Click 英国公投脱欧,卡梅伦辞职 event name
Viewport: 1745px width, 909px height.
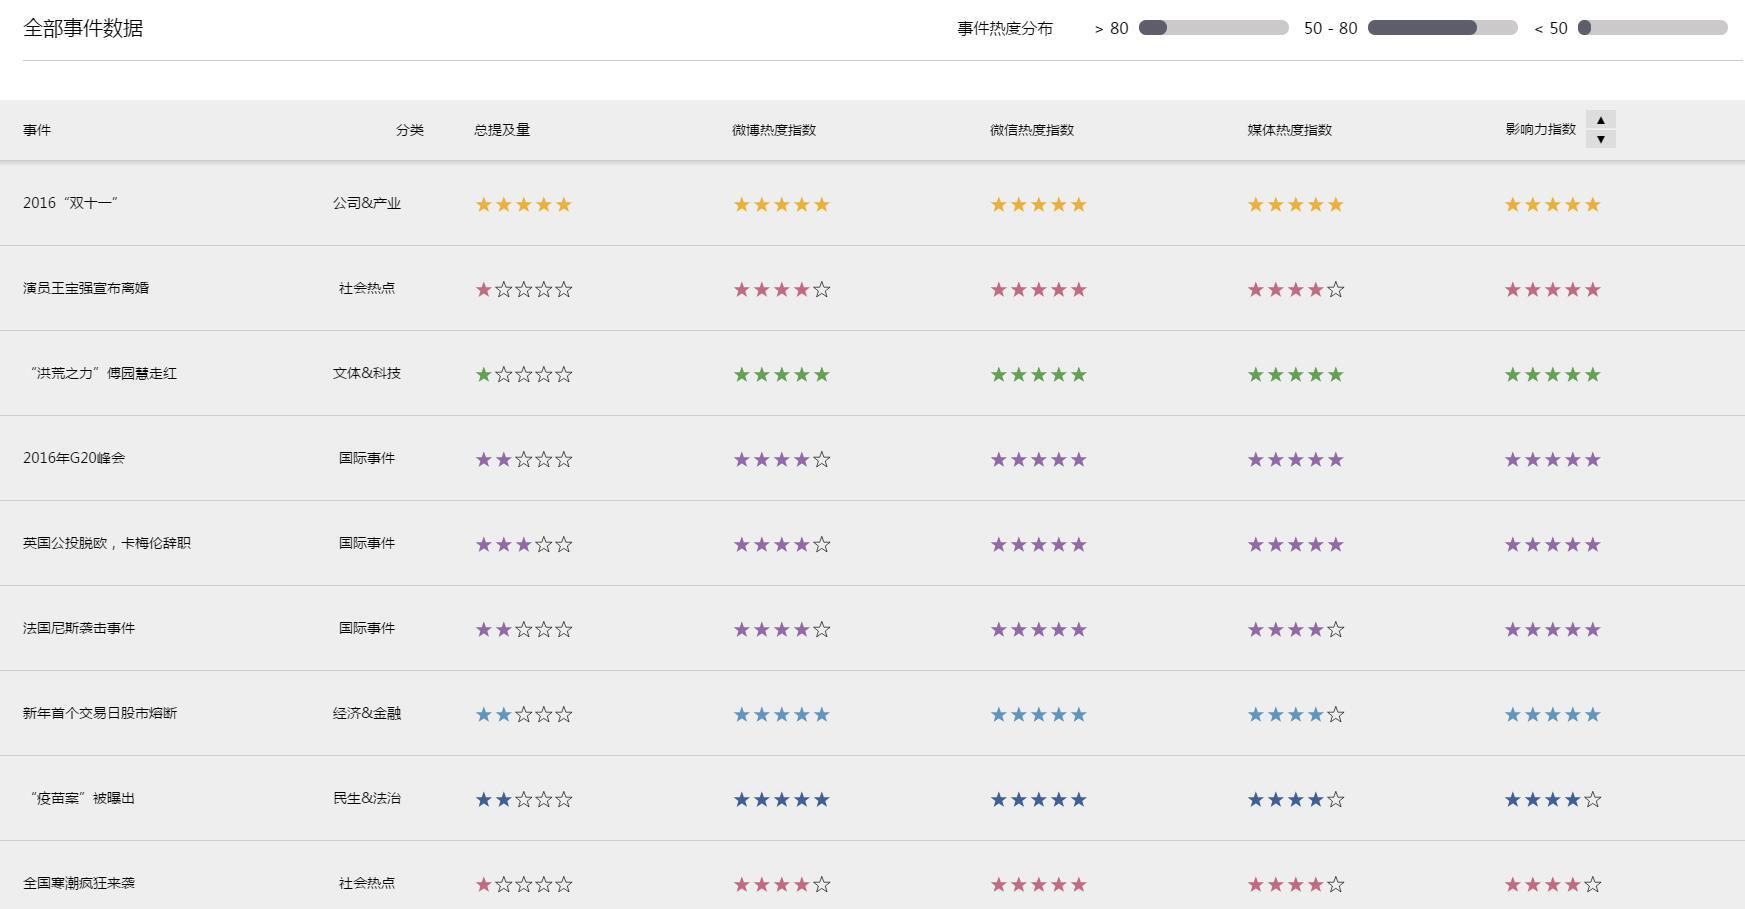(107, 543)
